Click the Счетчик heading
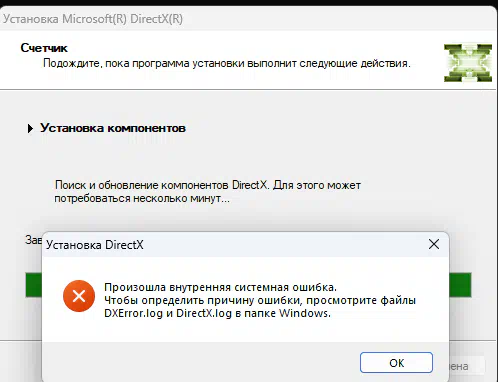 point(44,48)
